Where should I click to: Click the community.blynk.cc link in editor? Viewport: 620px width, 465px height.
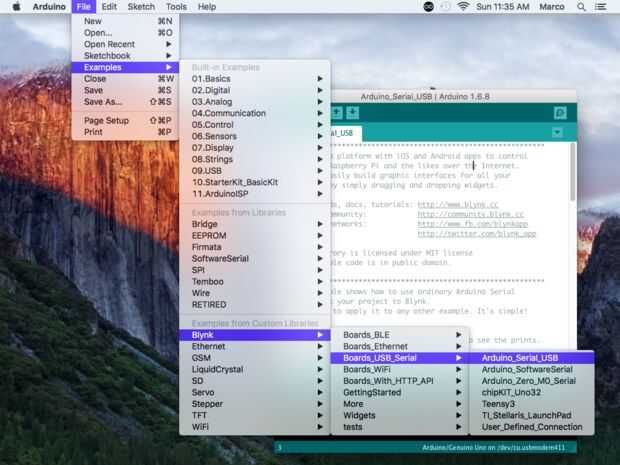pyautogui.click(x=471, y=214)
